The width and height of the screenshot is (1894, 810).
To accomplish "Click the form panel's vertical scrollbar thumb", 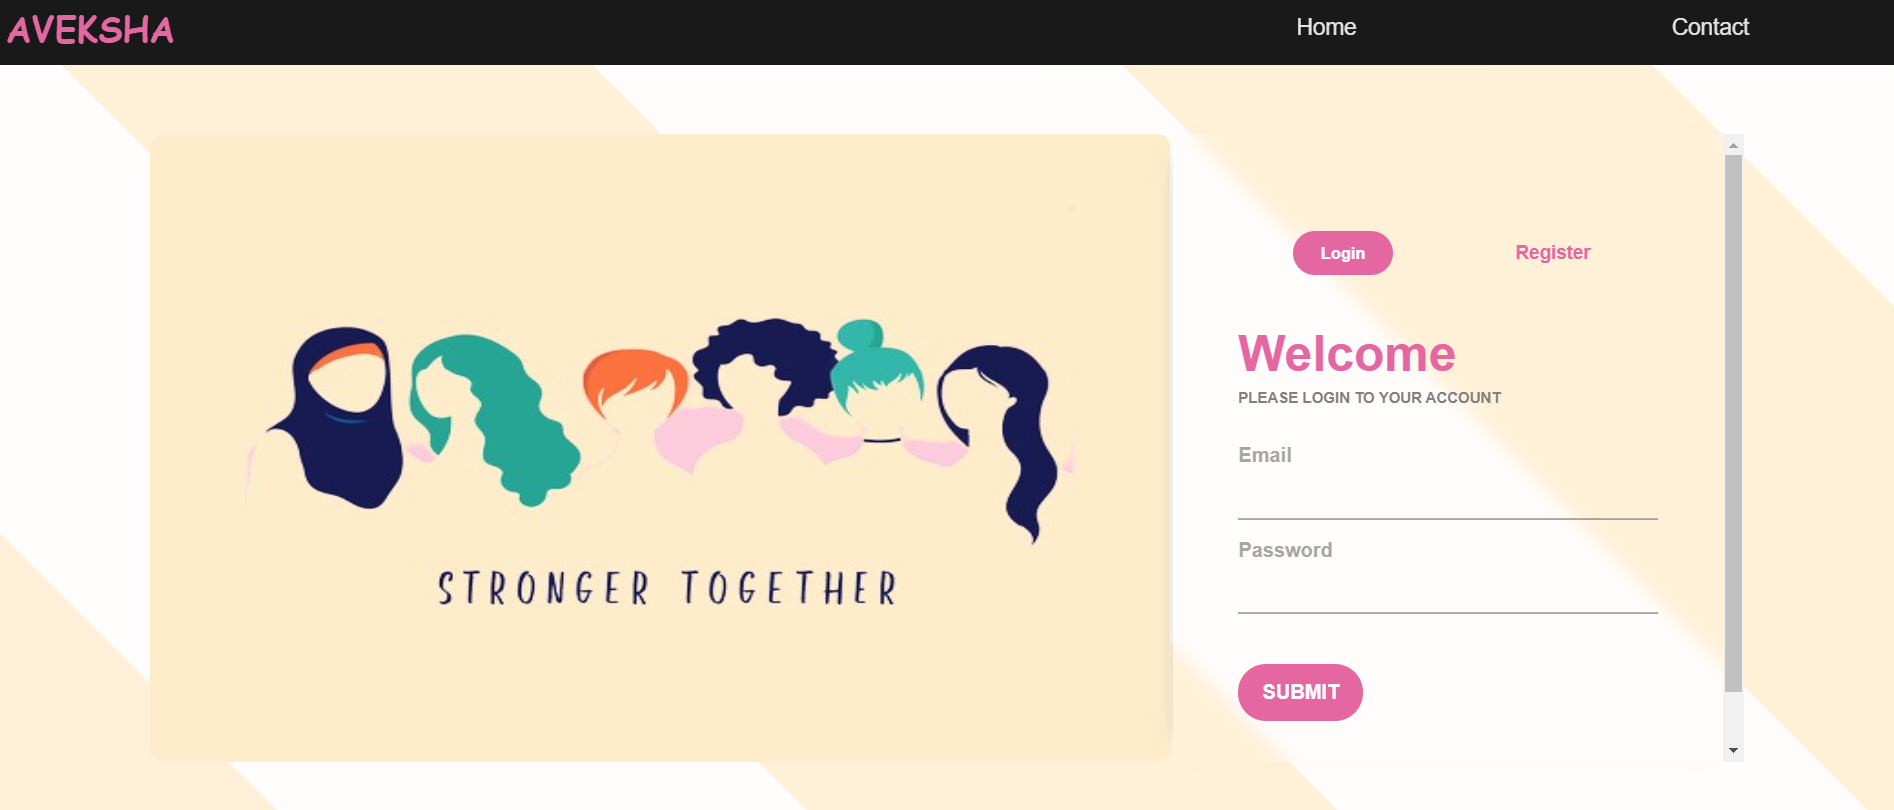I will tap(1733, 423).
